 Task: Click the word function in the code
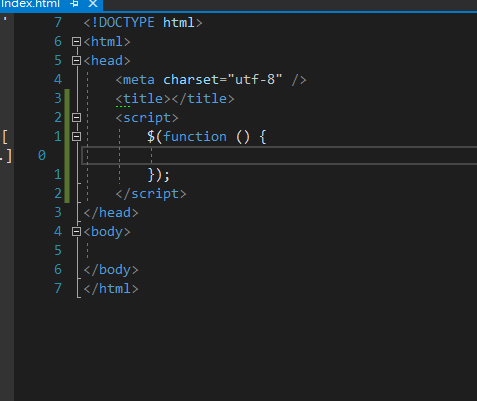click(195, 137)
